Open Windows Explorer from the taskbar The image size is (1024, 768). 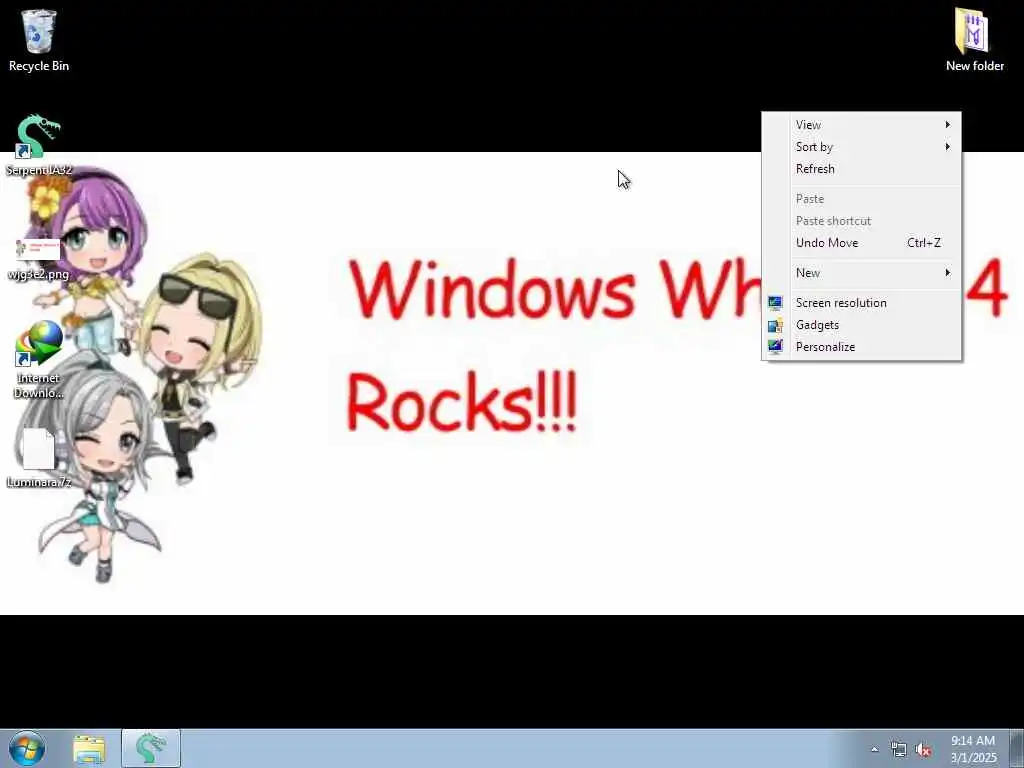point(89,749)
